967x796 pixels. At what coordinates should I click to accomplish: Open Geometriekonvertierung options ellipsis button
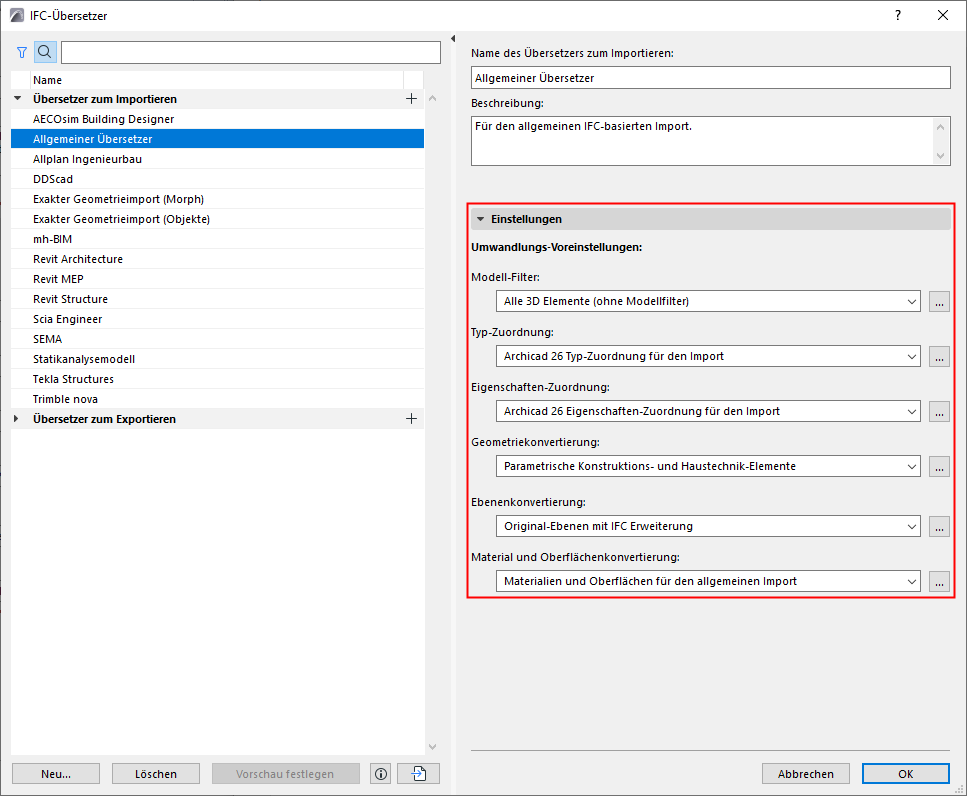pos(939,466)
